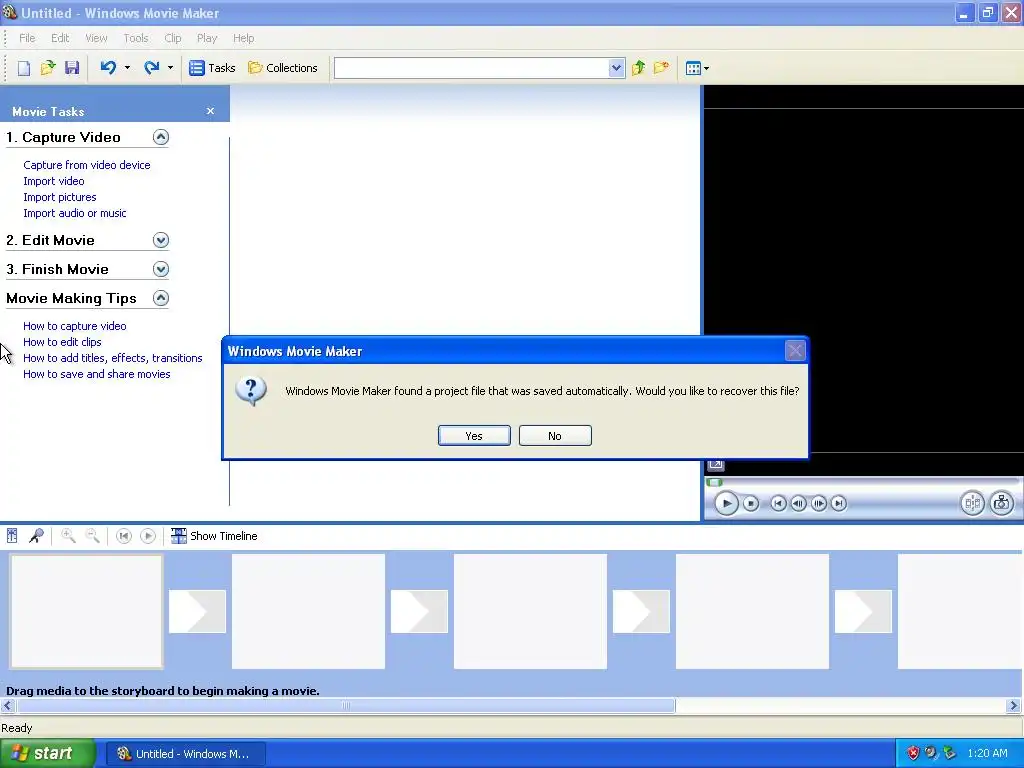Viewport: 1024px width, 768px height.
Task: Click the Open Project folder icon
Action: pos(48,68)
